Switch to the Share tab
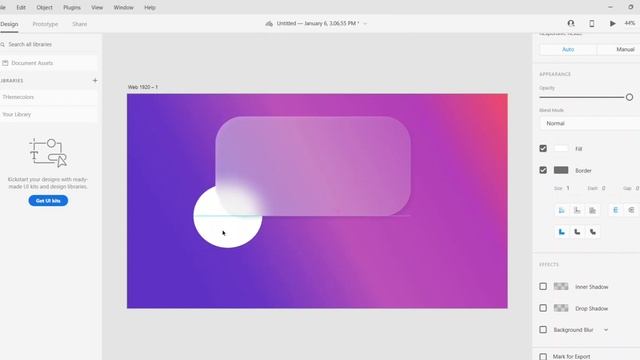Viewport: 640px width, 360px height. point(80,24)
